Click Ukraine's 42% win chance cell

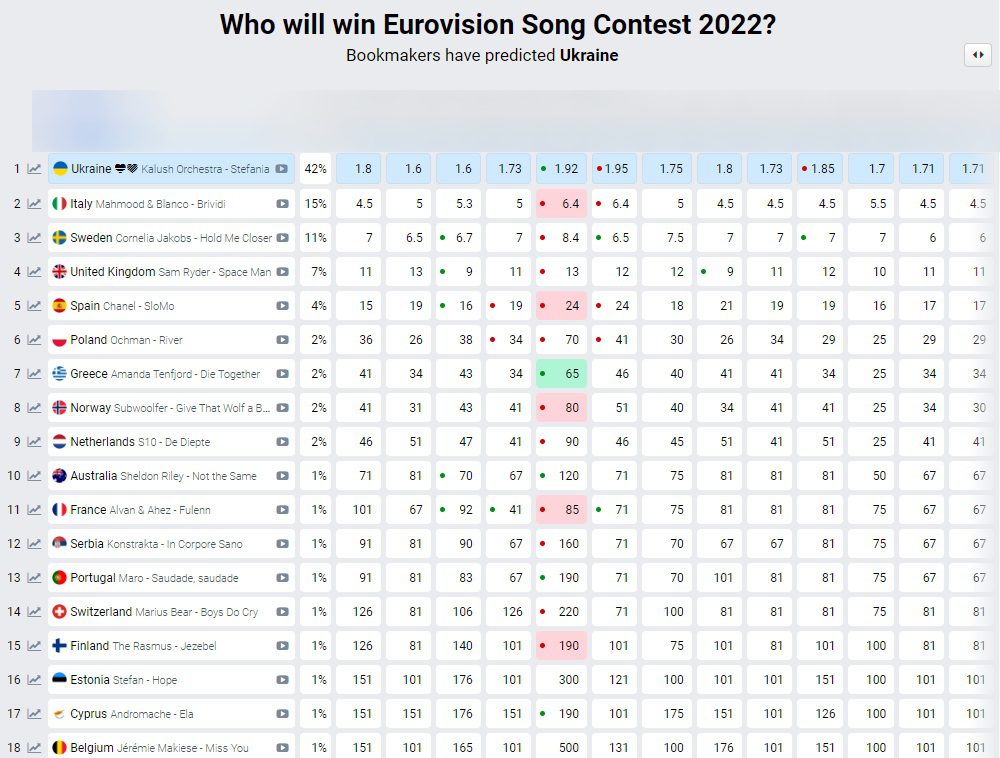click(316, 169)
